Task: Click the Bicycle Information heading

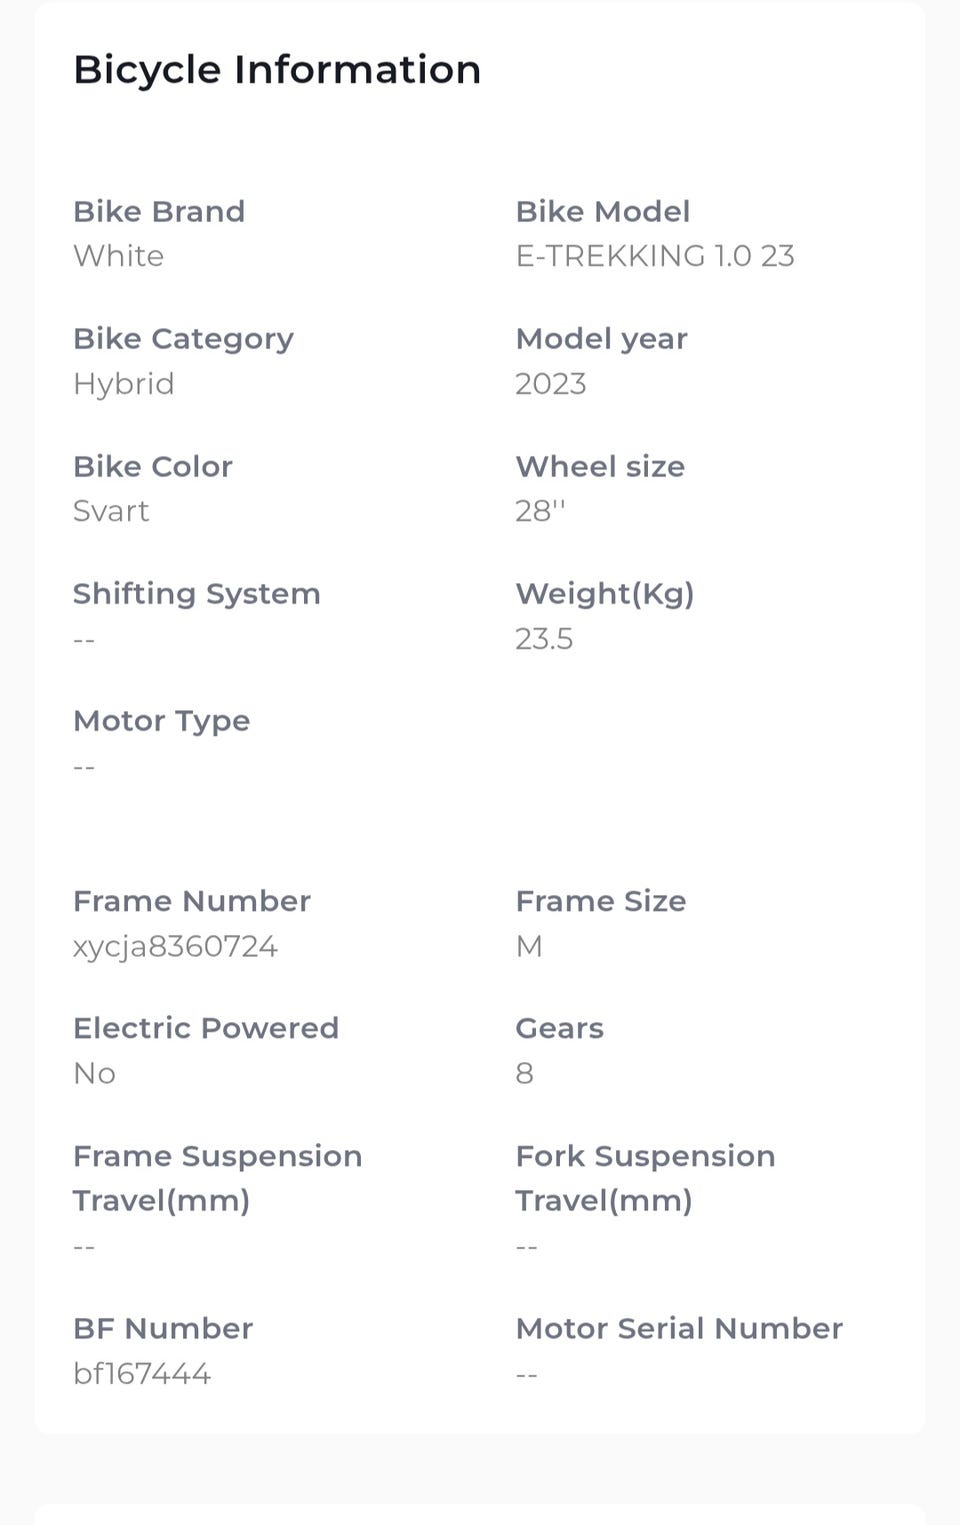Action: tap(277, 70)
